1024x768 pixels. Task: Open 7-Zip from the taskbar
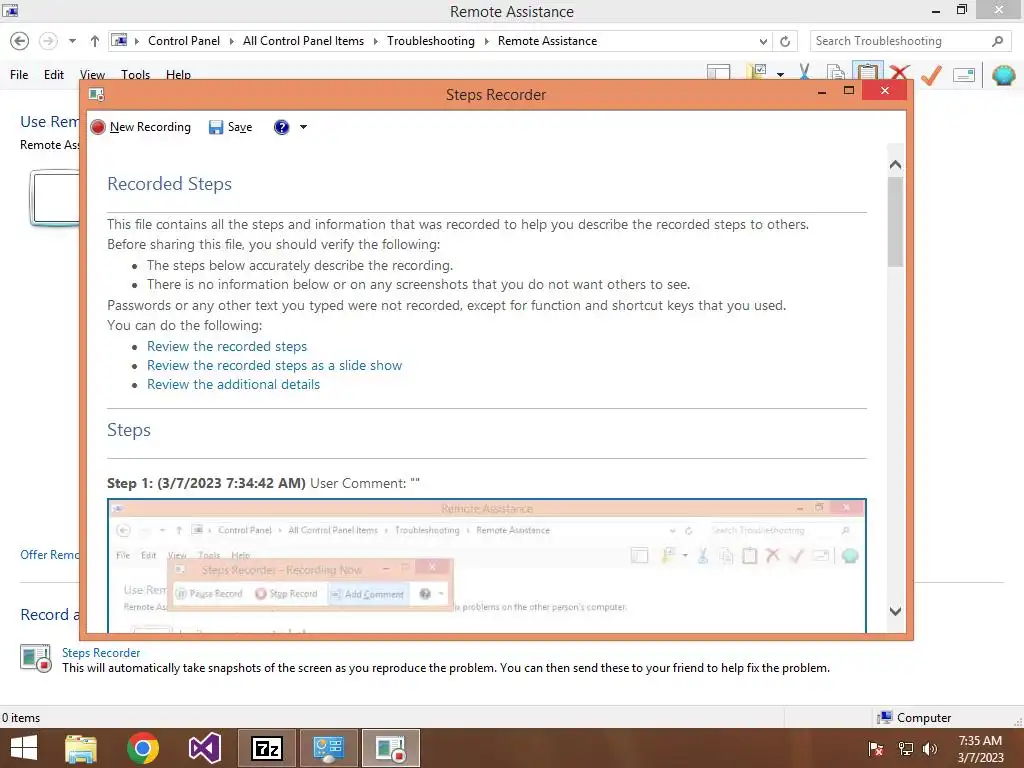pyautogui.click(x=266, y=748)
